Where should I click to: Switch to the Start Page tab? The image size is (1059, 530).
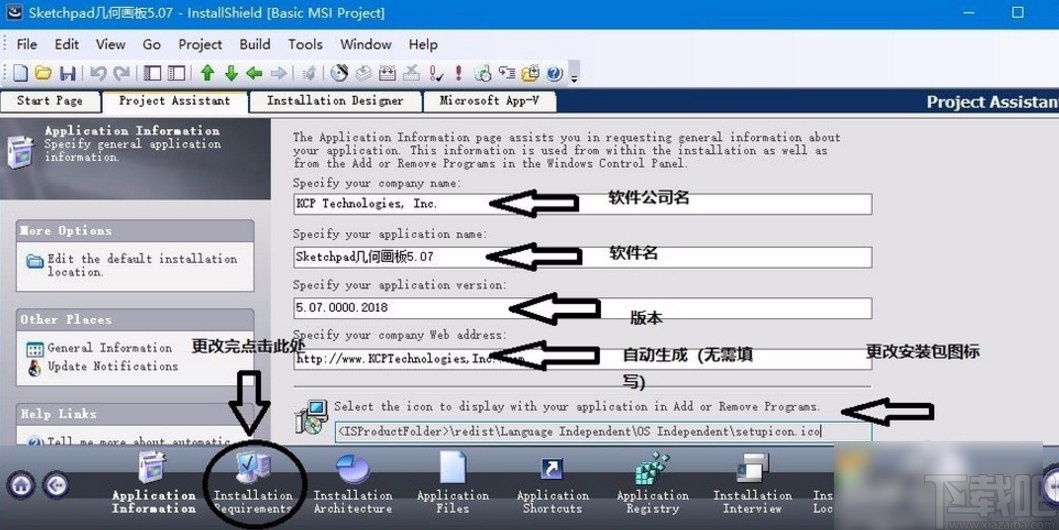pyautogui.click(x=50, y=101)
